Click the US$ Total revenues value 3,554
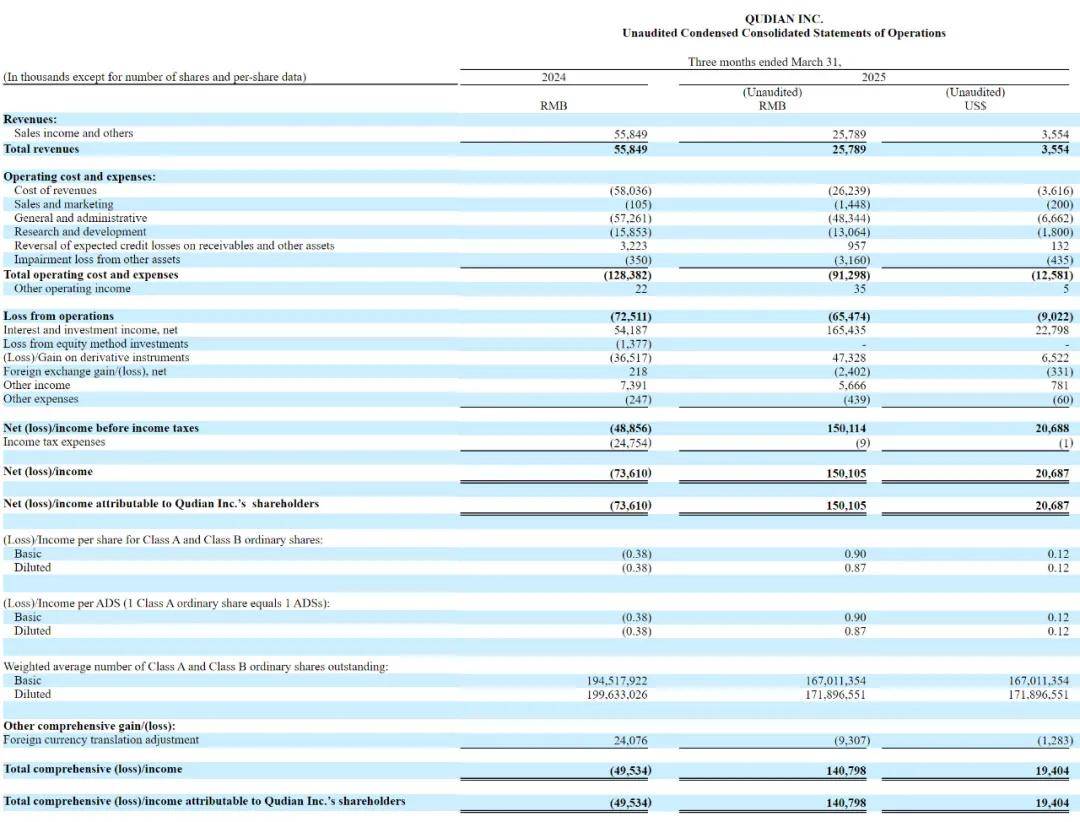 1055,150
